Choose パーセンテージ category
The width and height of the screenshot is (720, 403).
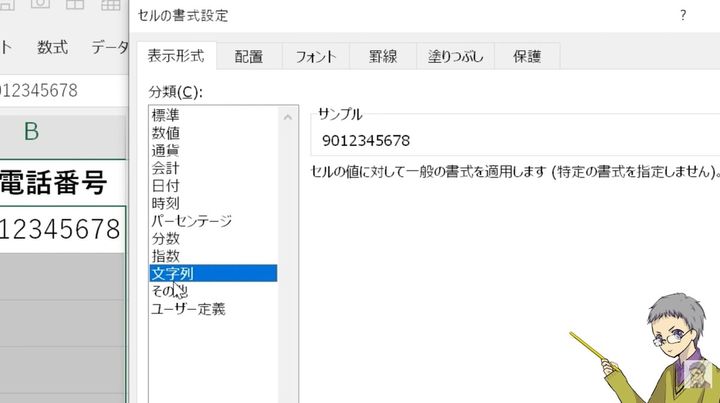point(214,221)
